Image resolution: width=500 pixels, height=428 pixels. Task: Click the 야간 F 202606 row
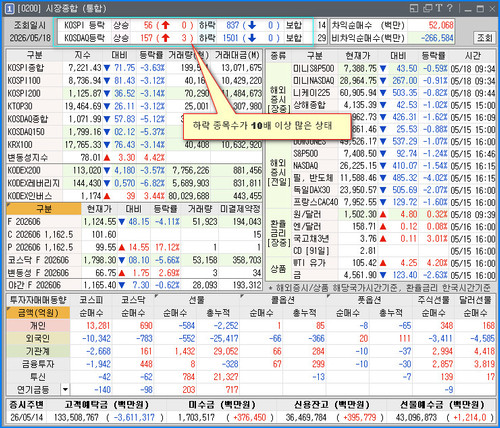[134, 285]
